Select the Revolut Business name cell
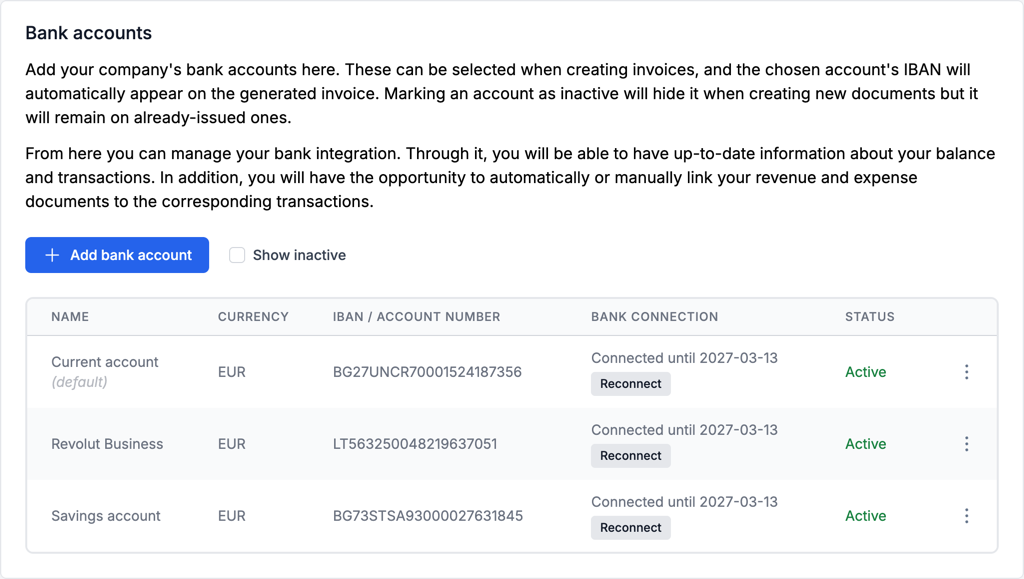 (x=107, y=444)
